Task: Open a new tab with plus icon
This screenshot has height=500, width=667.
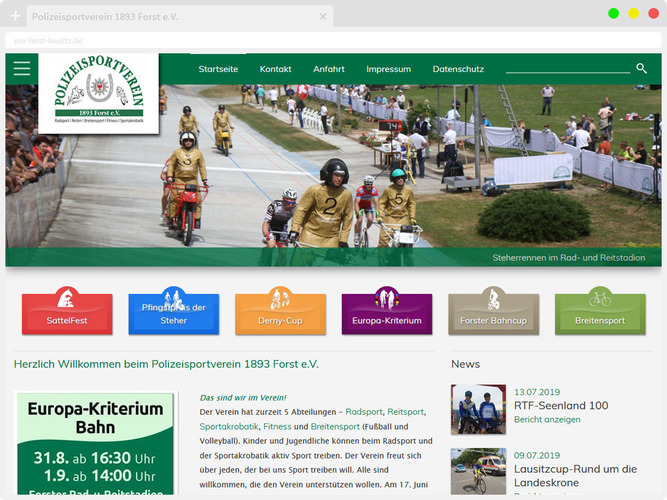Action: [15, 17]
